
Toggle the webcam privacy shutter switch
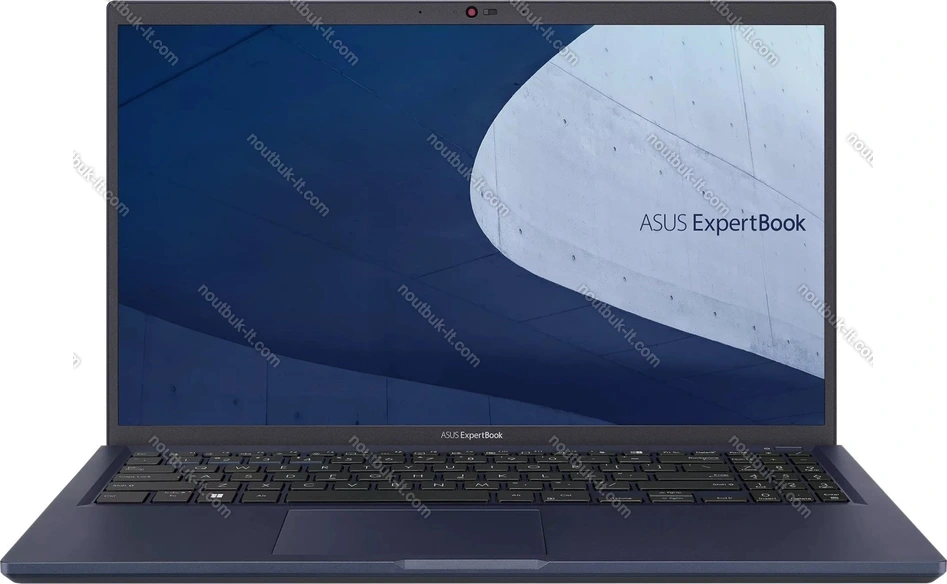tap(489, 12)
